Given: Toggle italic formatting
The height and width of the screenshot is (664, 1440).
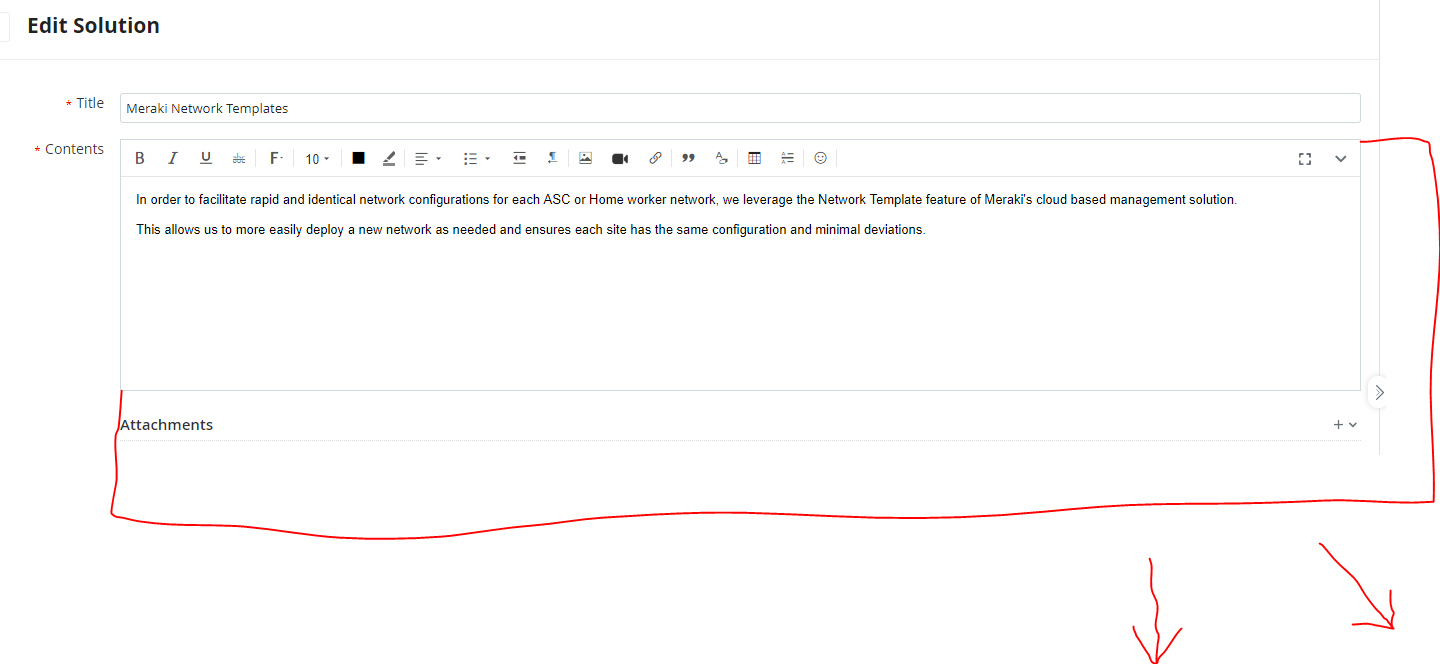Looking at the screenshot, I should (172, 158).
